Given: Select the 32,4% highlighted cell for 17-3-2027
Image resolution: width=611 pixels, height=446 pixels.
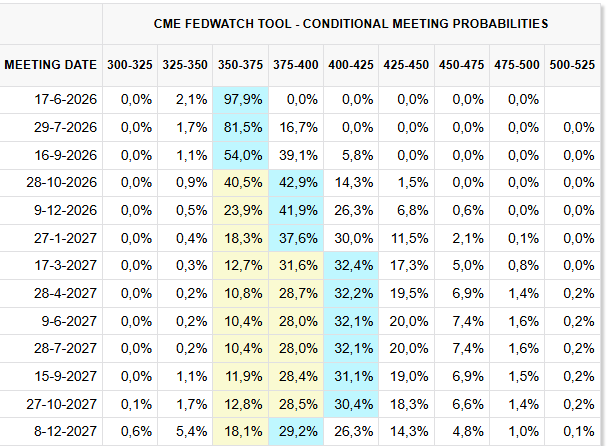Looking at the screenshot, I should pos(351,266).
